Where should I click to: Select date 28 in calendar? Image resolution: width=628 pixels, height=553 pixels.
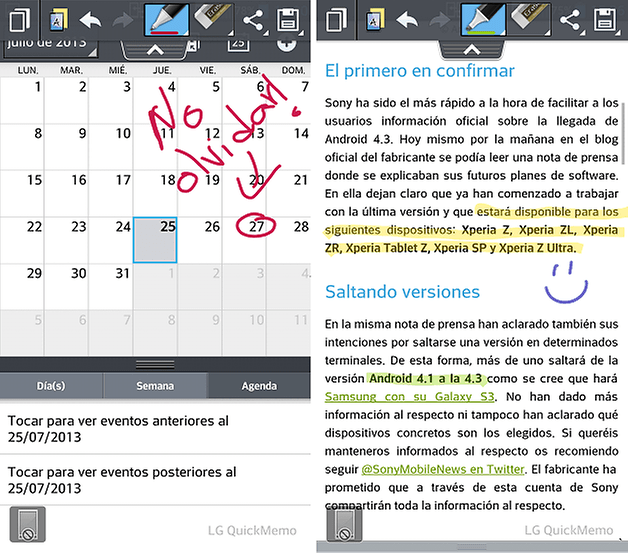tap(288, 240)
